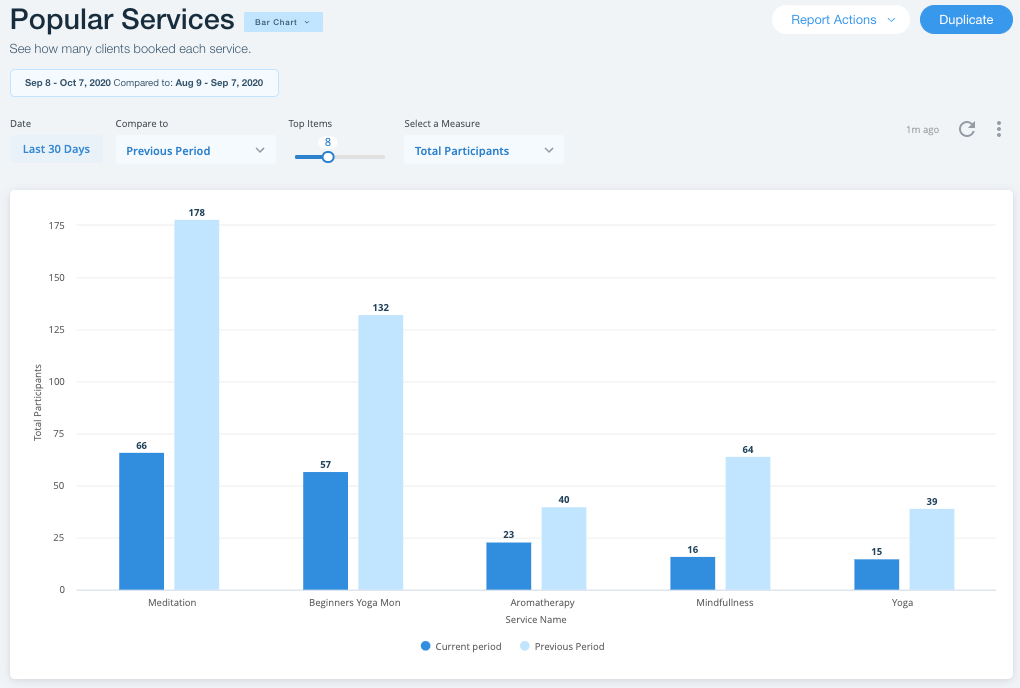Click the Total Participants y-axis label
Screen dimensions: 1020x688
pos(37,400)
